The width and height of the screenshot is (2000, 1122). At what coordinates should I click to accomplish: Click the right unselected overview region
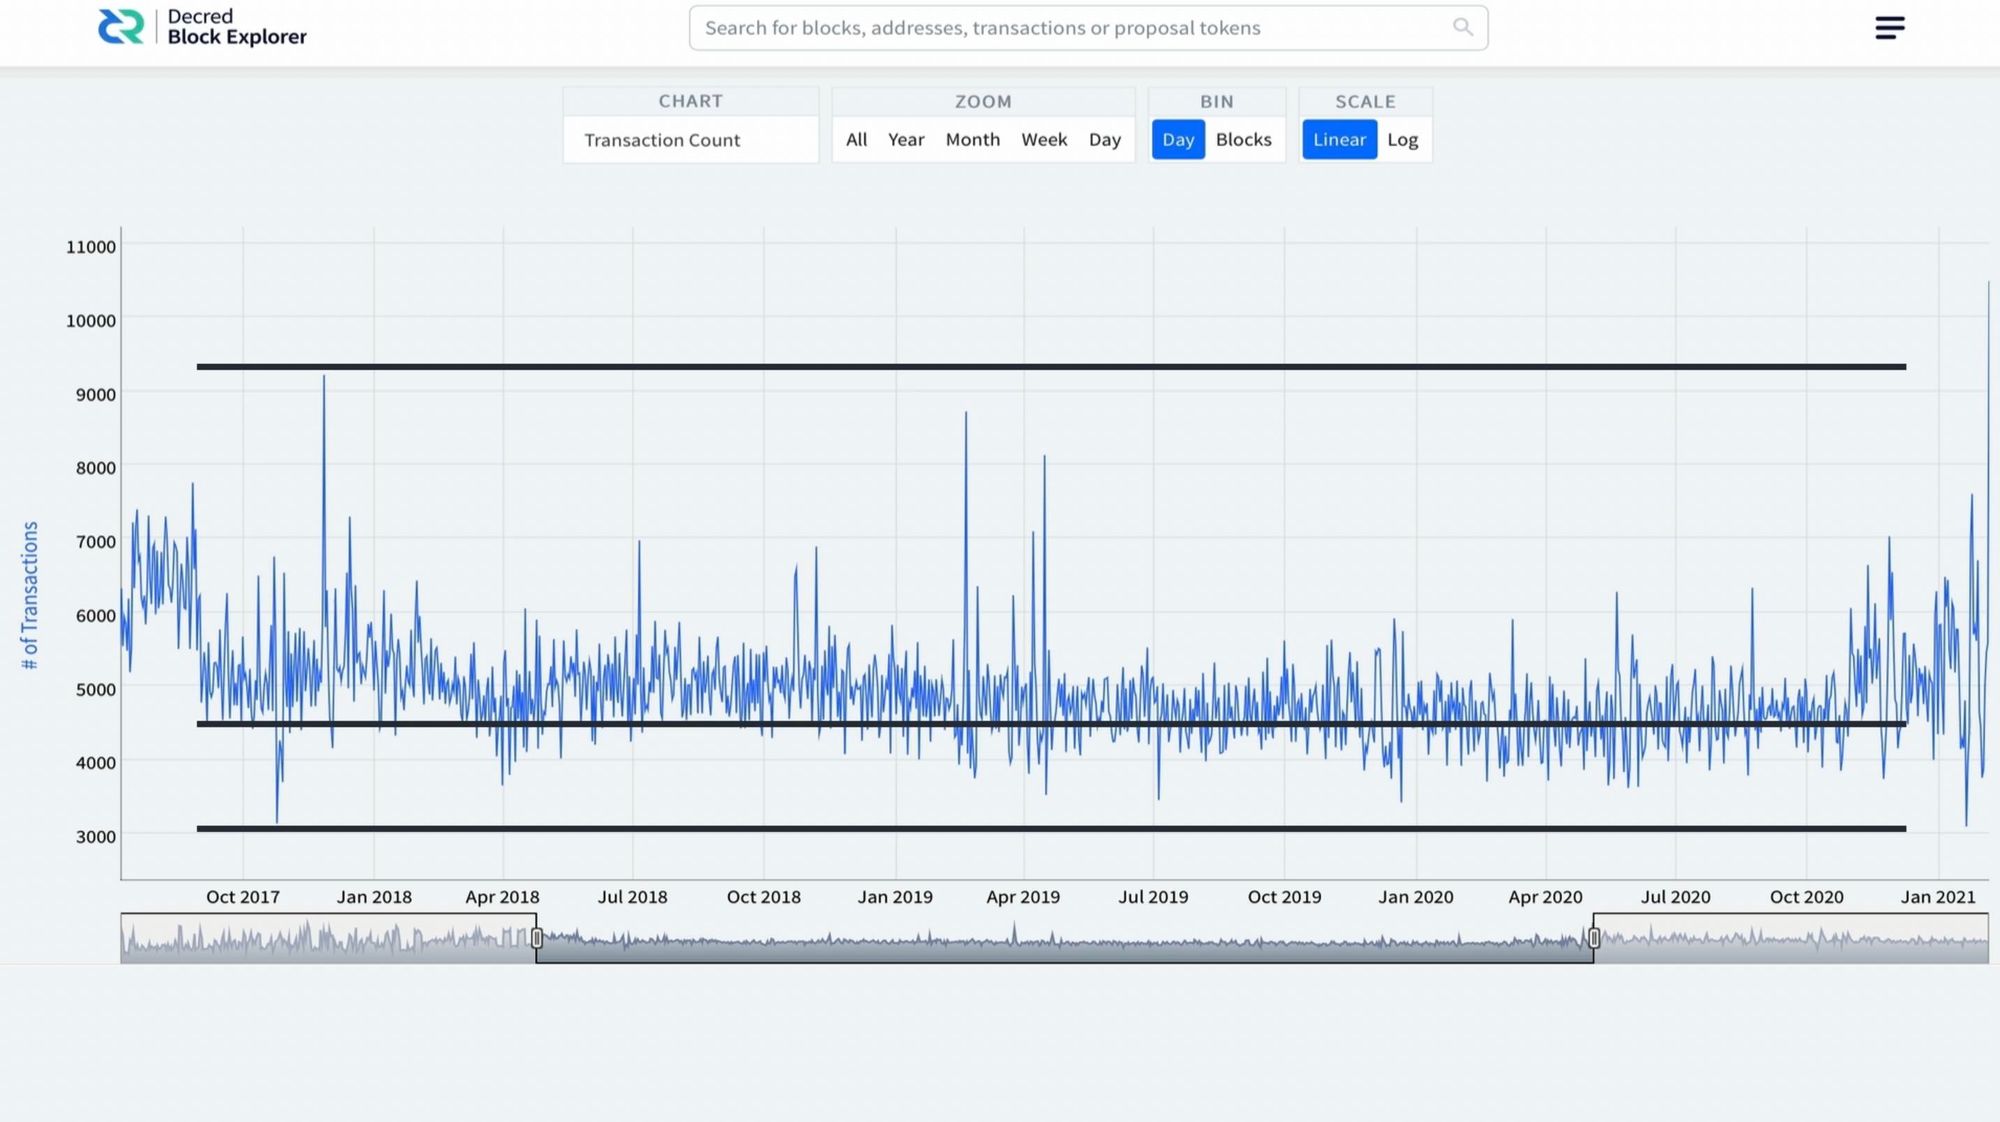pyautogui.click(x=1791, y=938)
